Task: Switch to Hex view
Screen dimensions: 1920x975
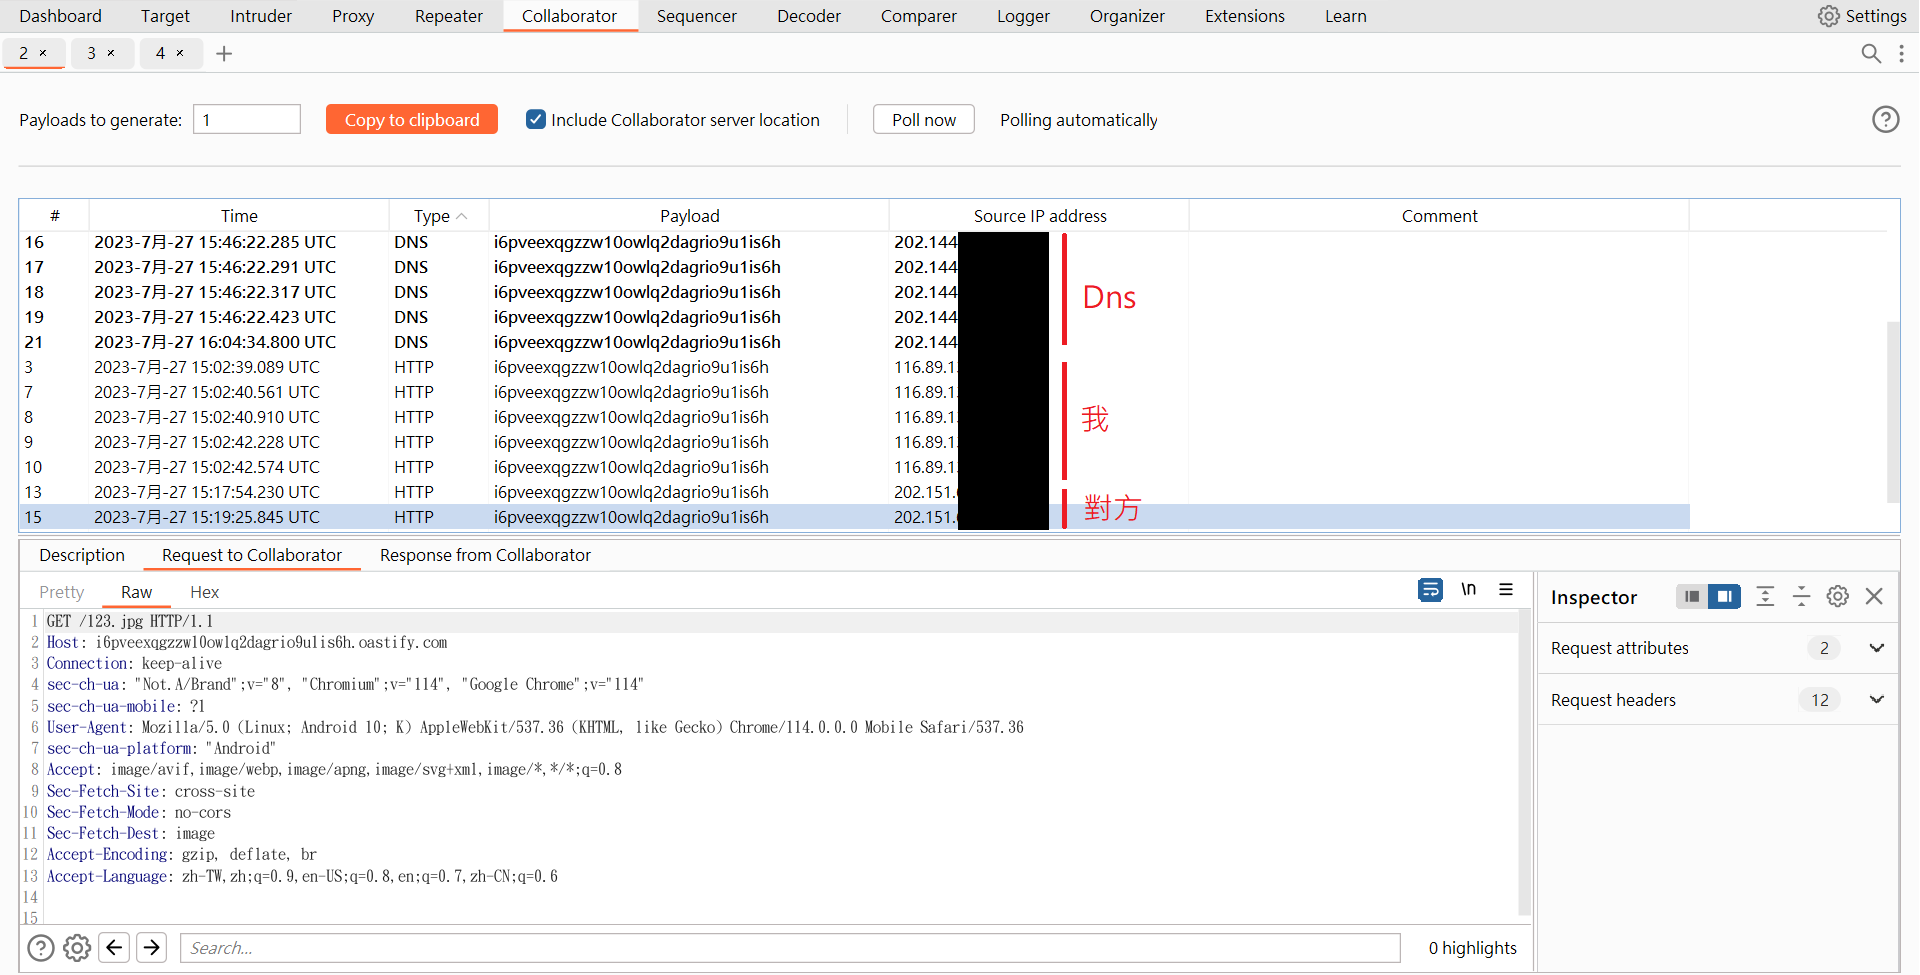Action: point(204,592)
